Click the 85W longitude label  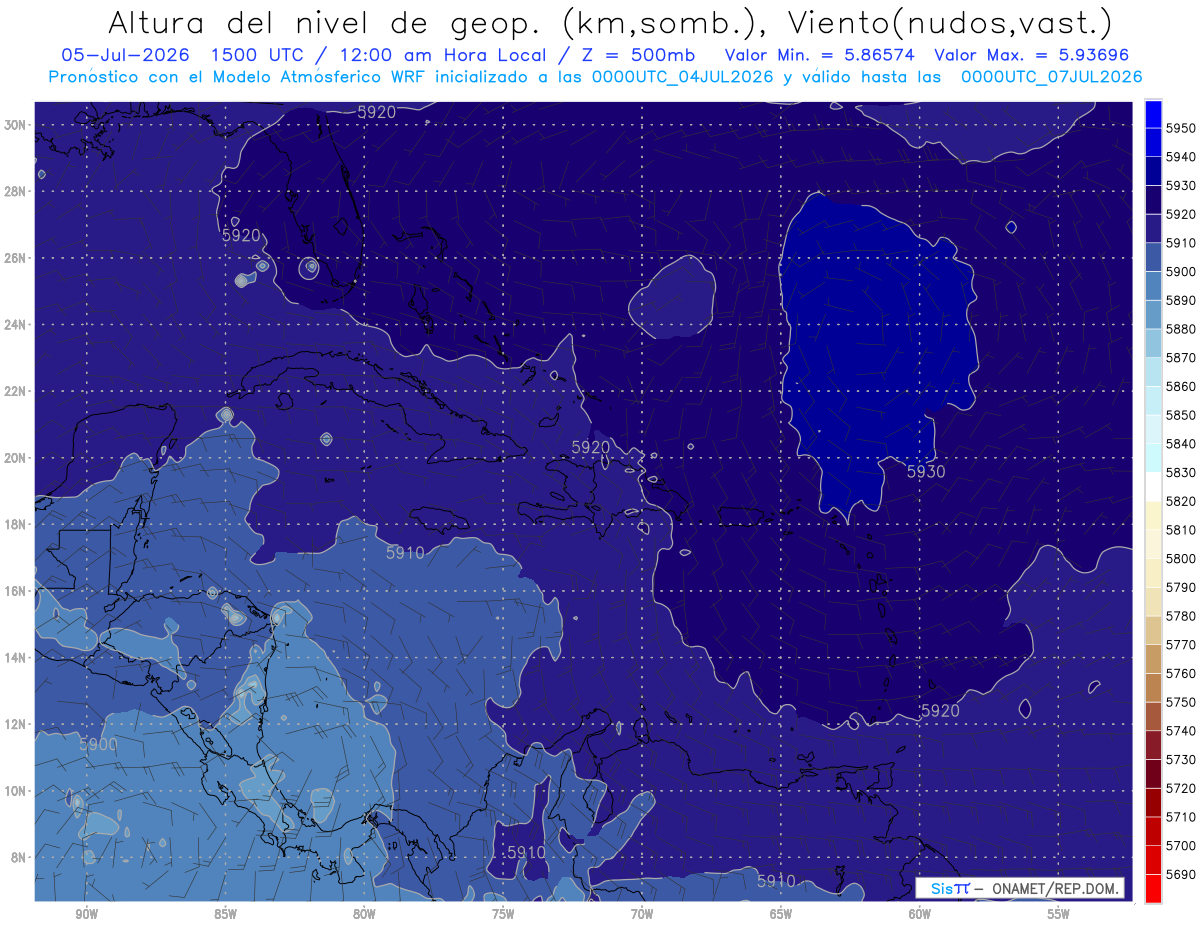coord(225,915)
